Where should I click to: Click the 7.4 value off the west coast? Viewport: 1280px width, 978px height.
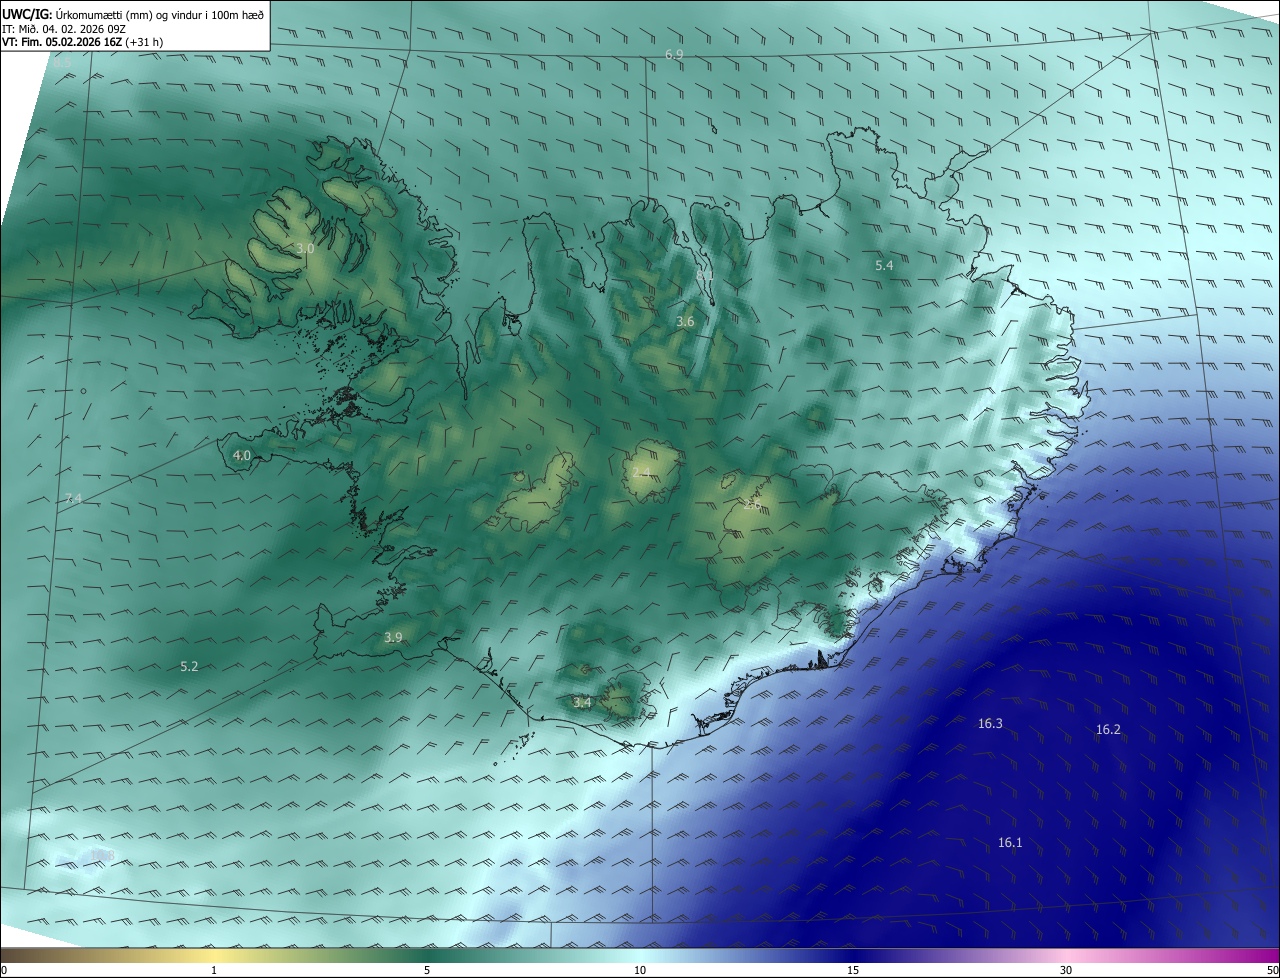coord(72,498)
